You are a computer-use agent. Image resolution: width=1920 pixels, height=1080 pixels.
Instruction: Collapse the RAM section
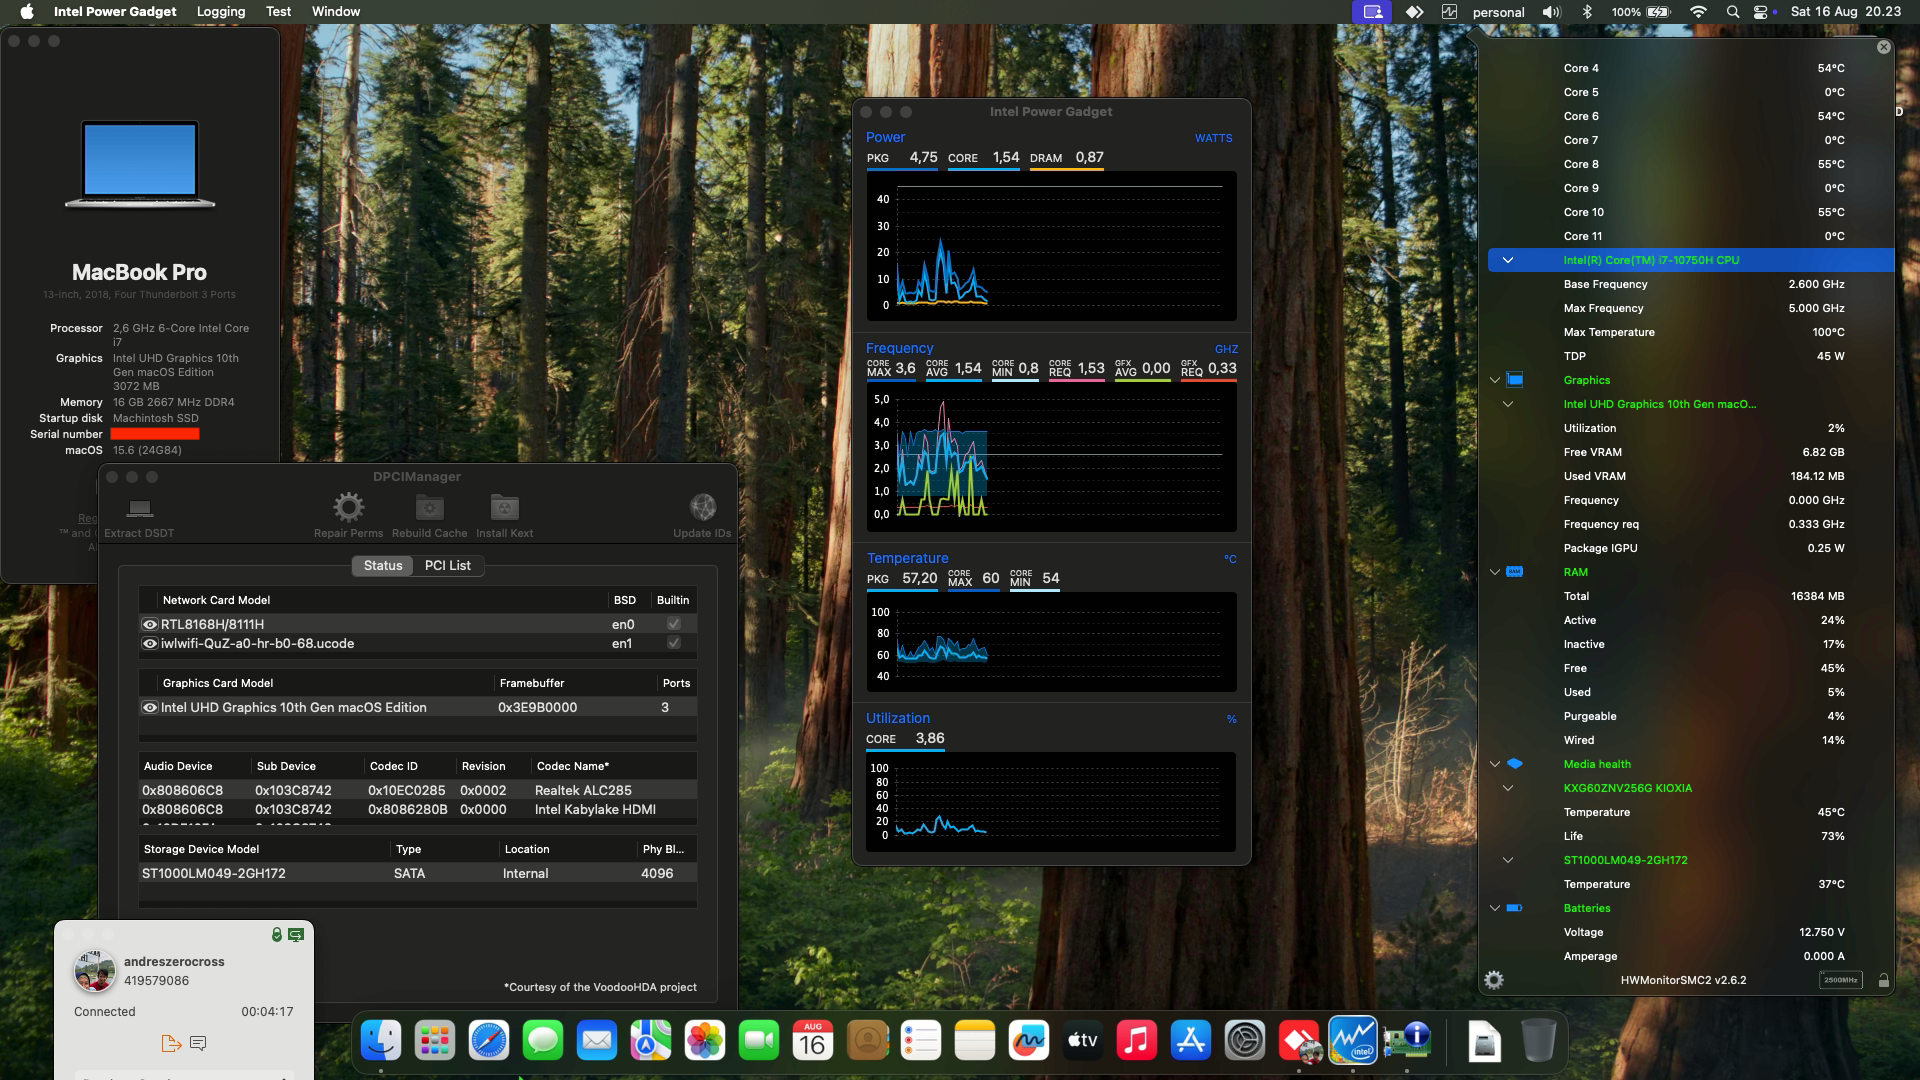coord(1495,572)
